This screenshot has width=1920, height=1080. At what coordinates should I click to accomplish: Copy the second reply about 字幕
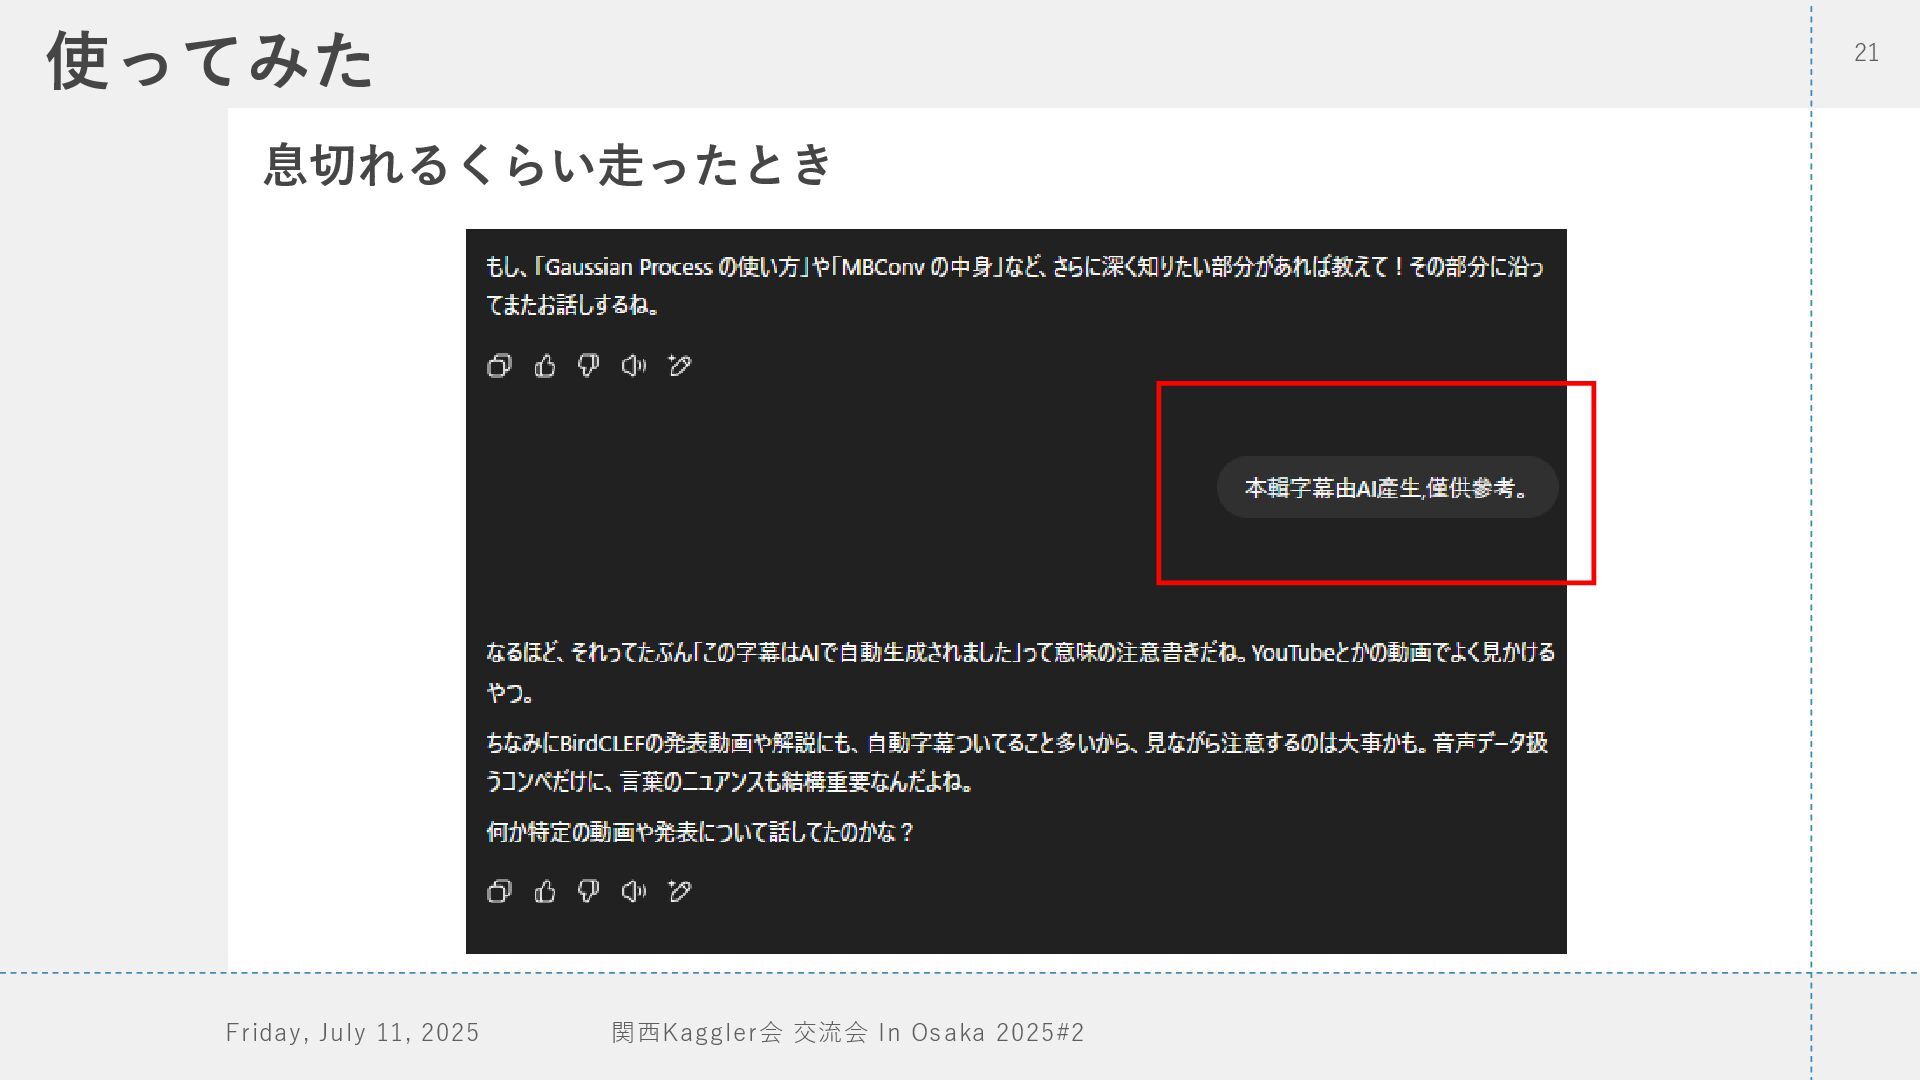[499, 891]
